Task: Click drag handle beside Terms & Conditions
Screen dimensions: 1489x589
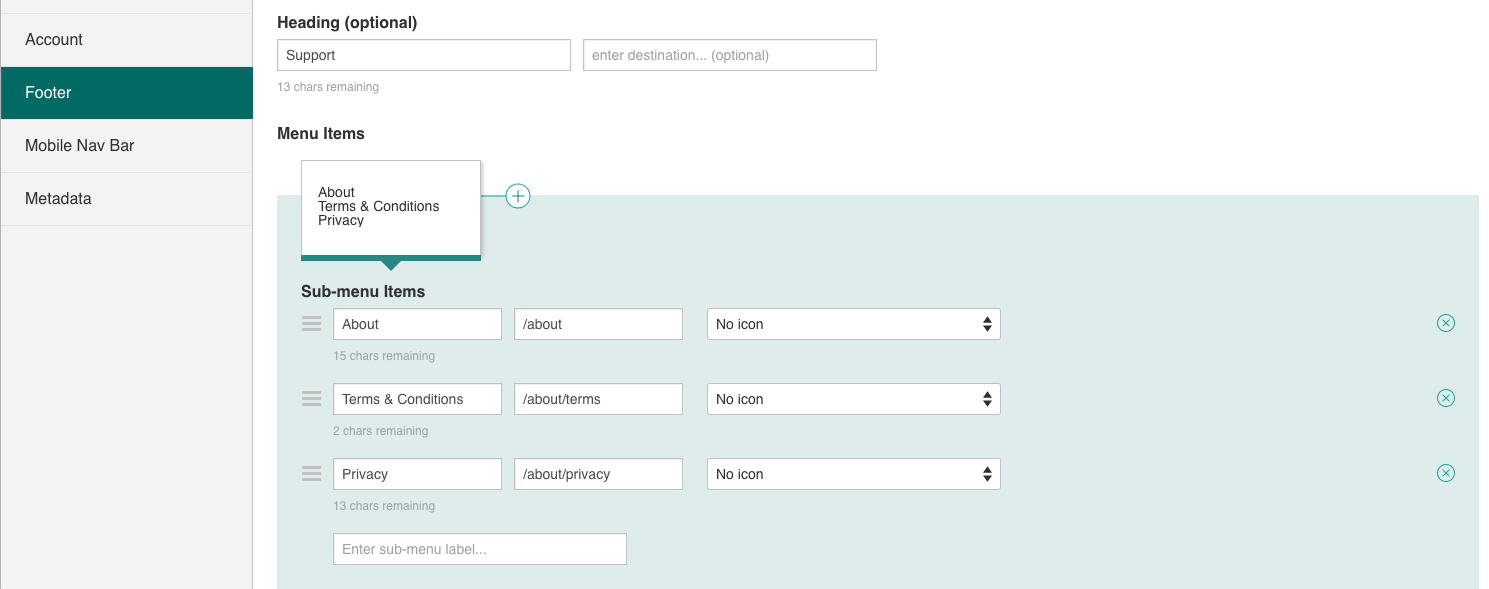Action: tap(311, 399)
